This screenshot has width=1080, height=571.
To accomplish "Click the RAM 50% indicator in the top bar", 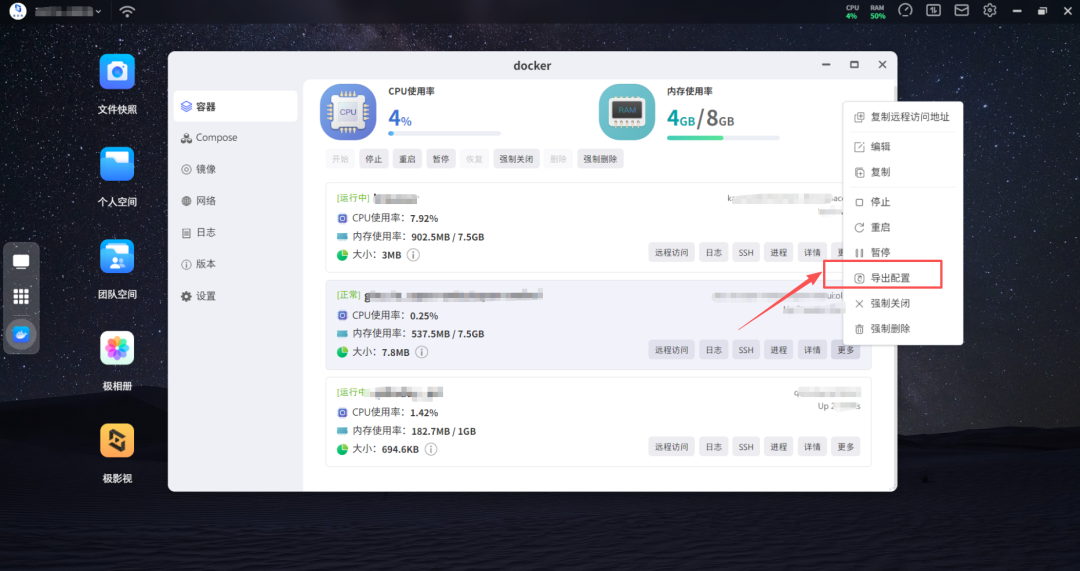I will click(x=877, y=12).
